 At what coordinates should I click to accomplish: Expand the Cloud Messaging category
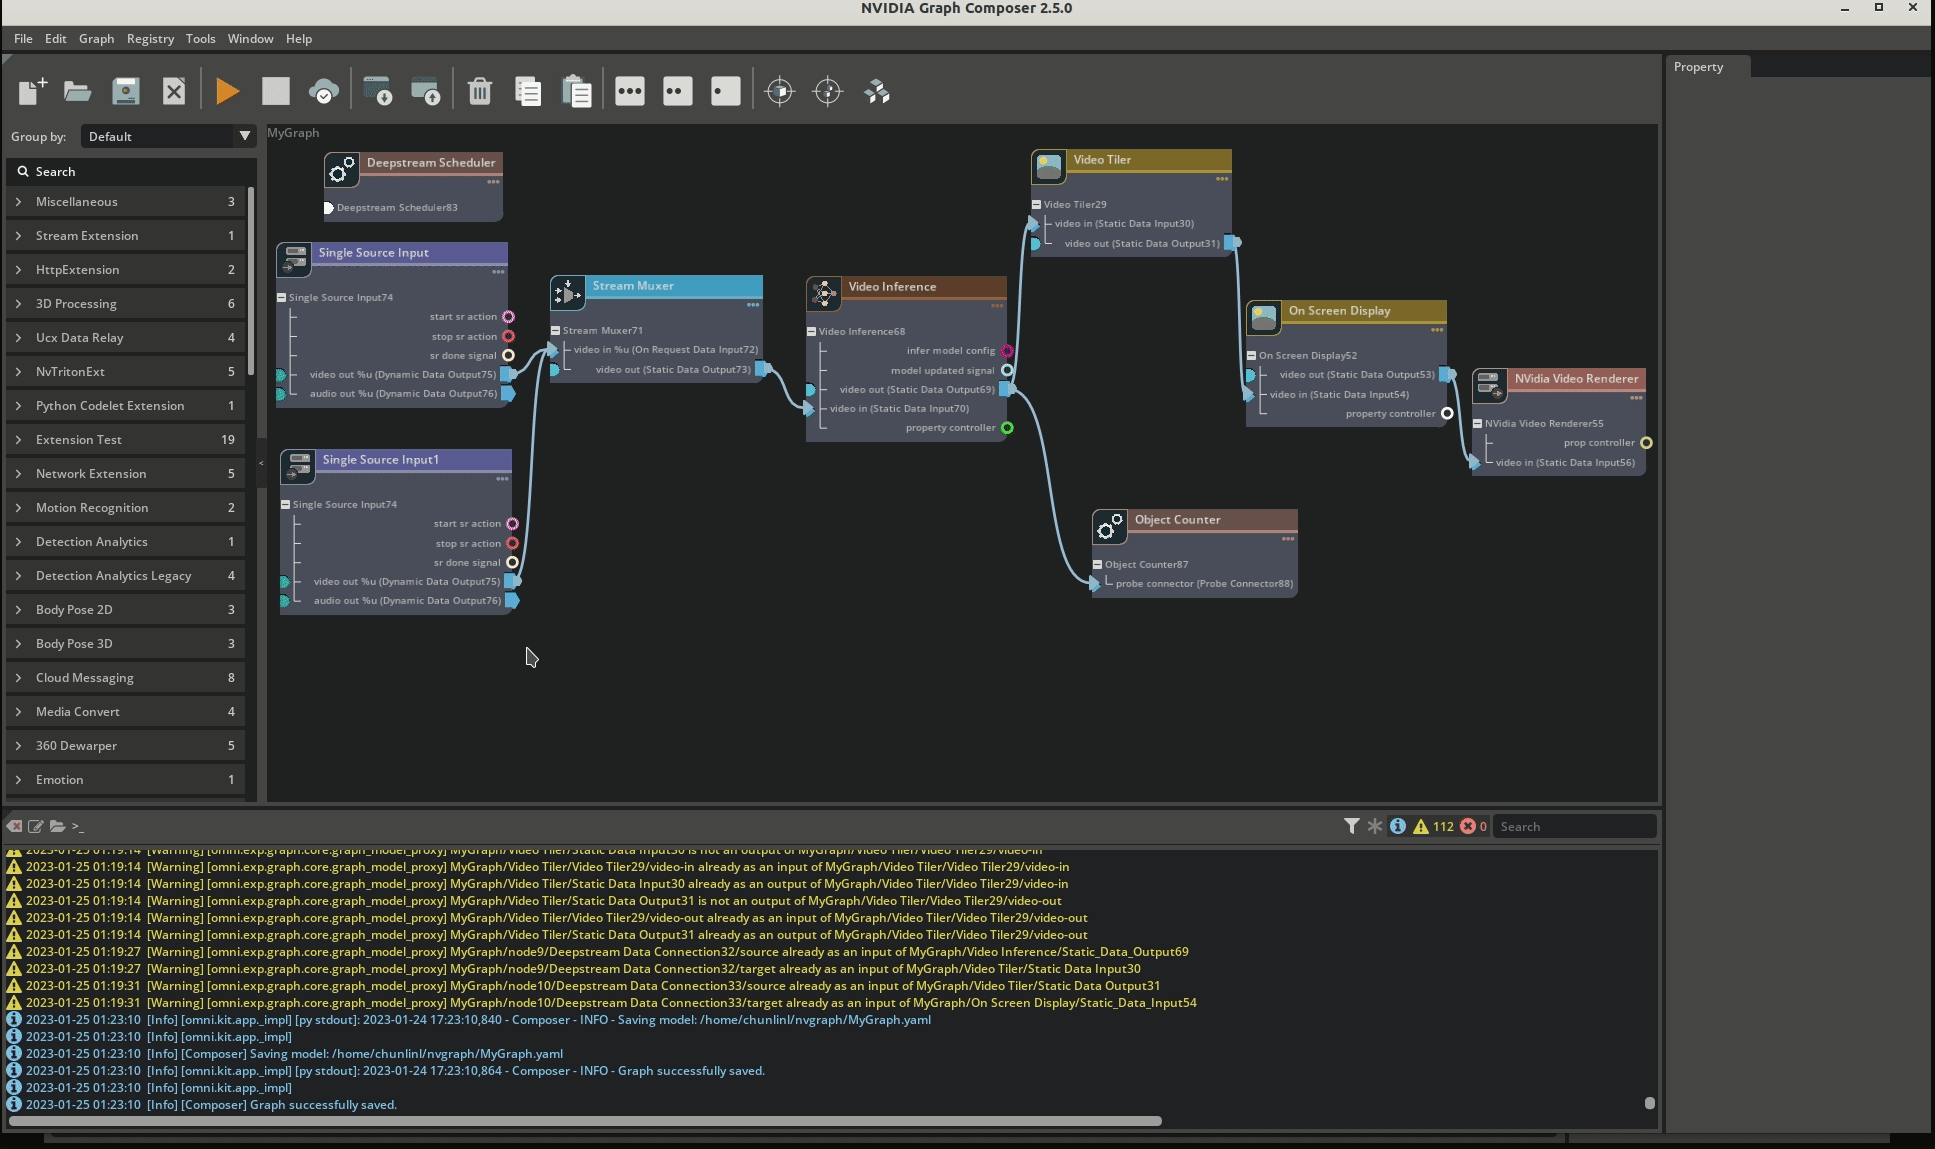126,677
